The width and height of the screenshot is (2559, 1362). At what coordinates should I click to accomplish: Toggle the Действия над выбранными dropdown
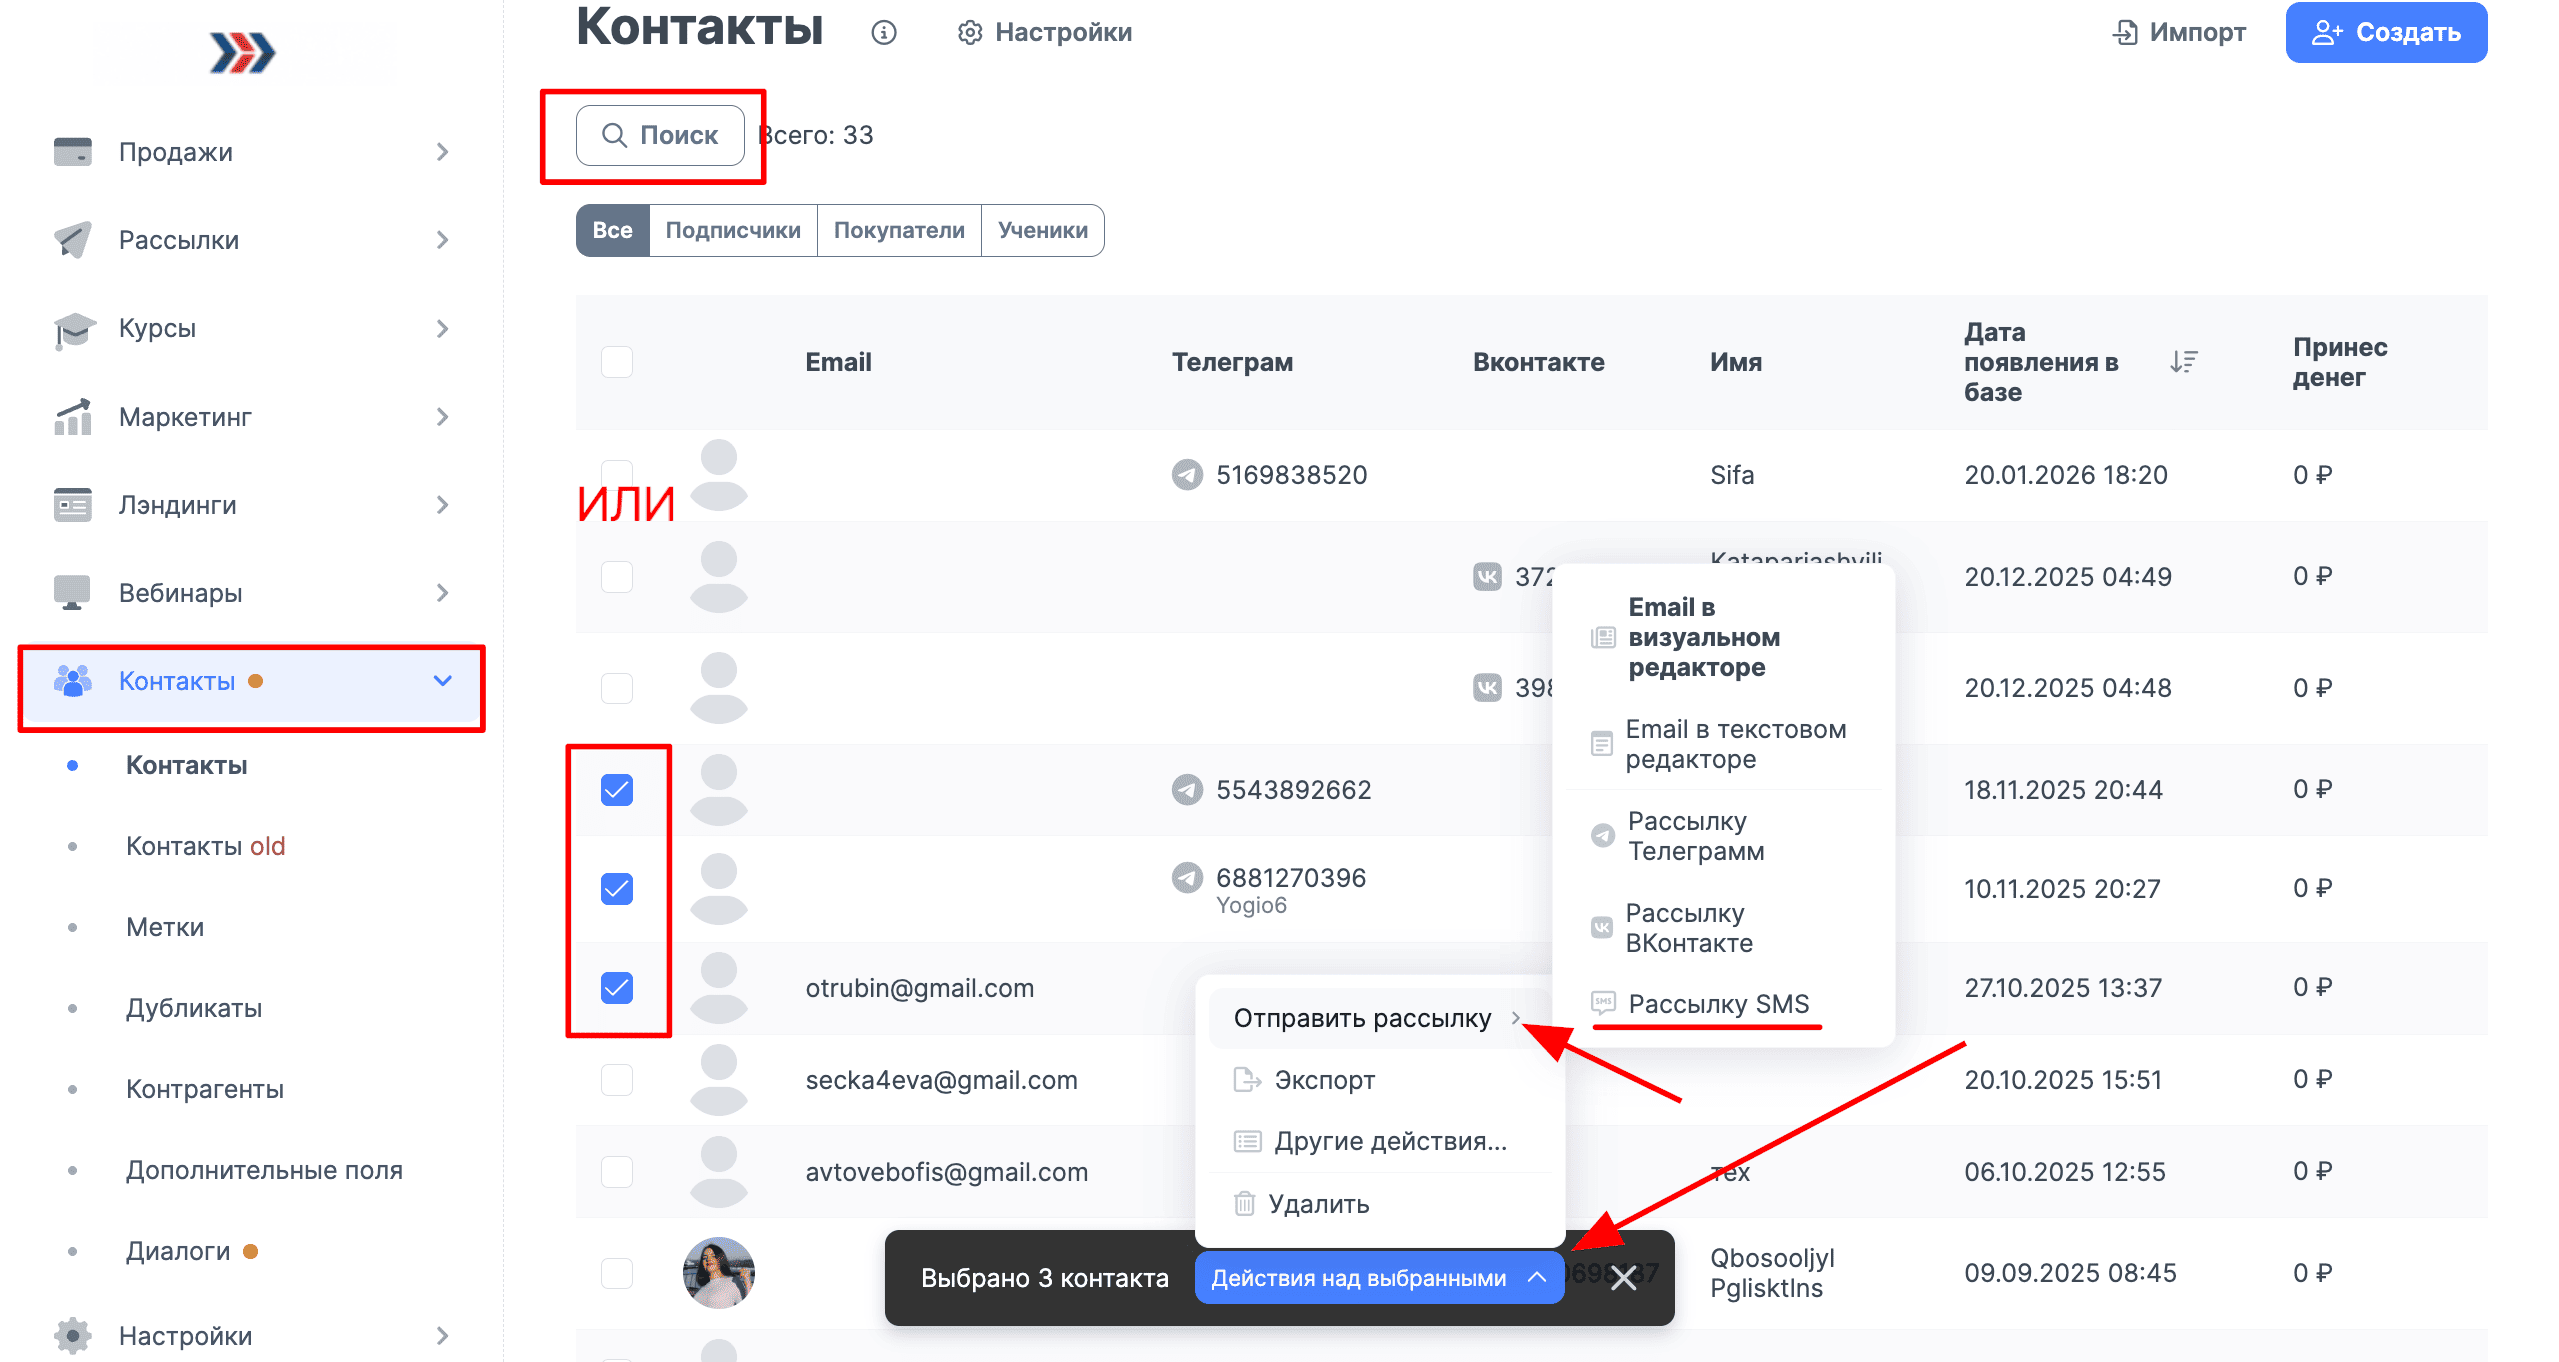tap(1379, 1278)
